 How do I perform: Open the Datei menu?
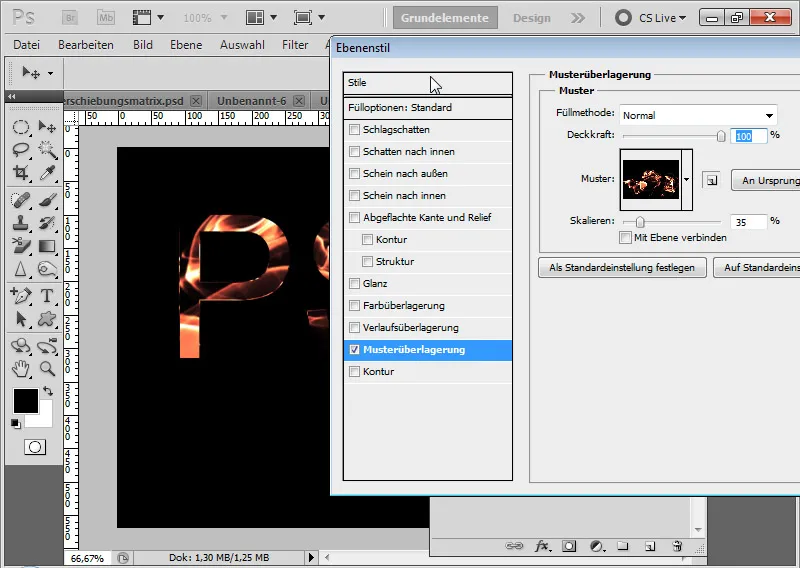27,45
